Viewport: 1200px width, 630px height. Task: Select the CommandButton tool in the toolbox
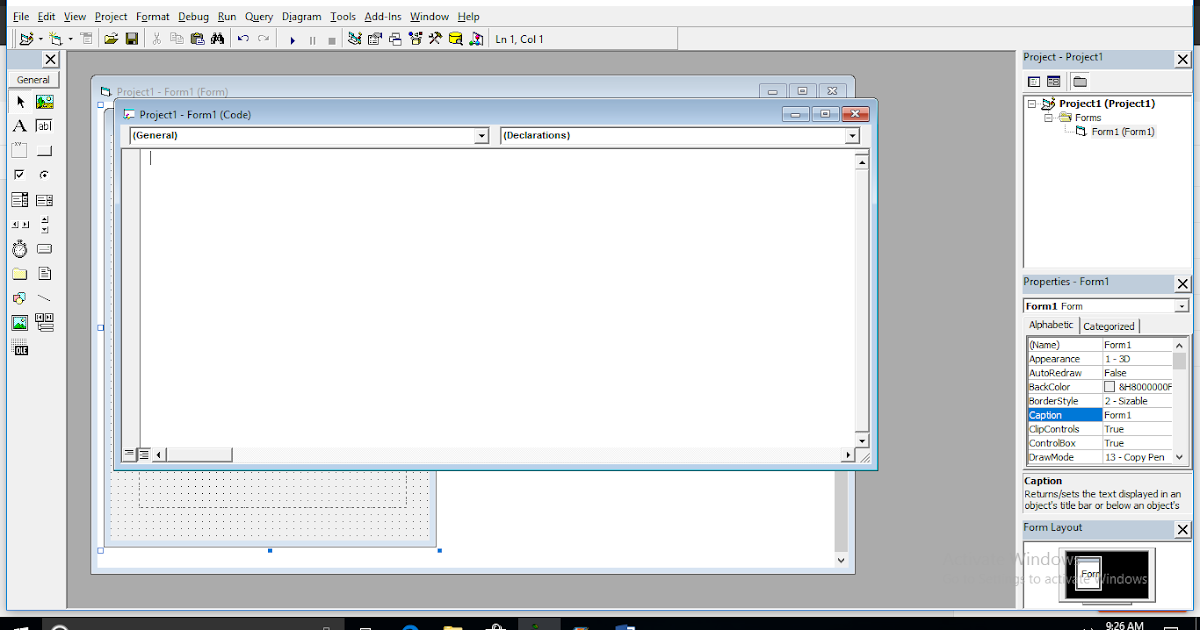[x=44, y=149]
